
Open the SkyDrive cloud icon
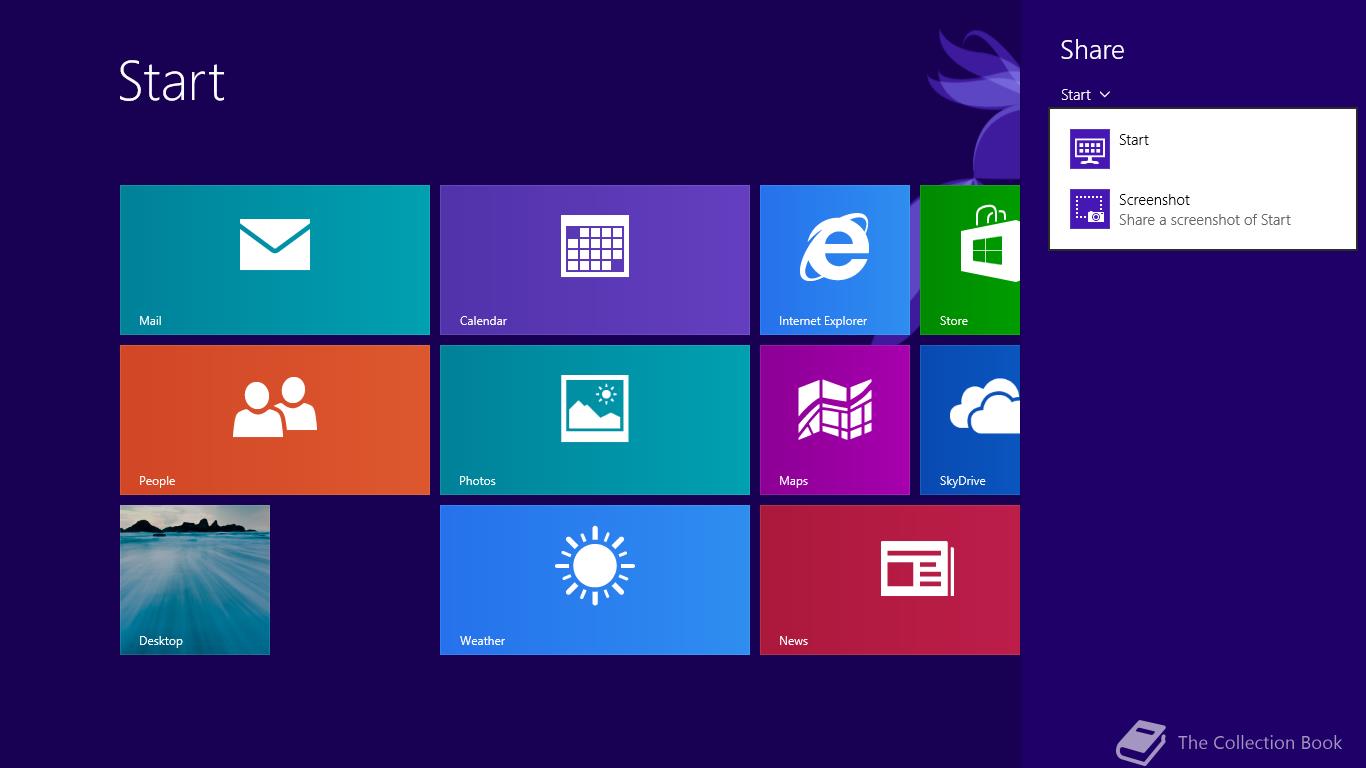pos(985,407)
